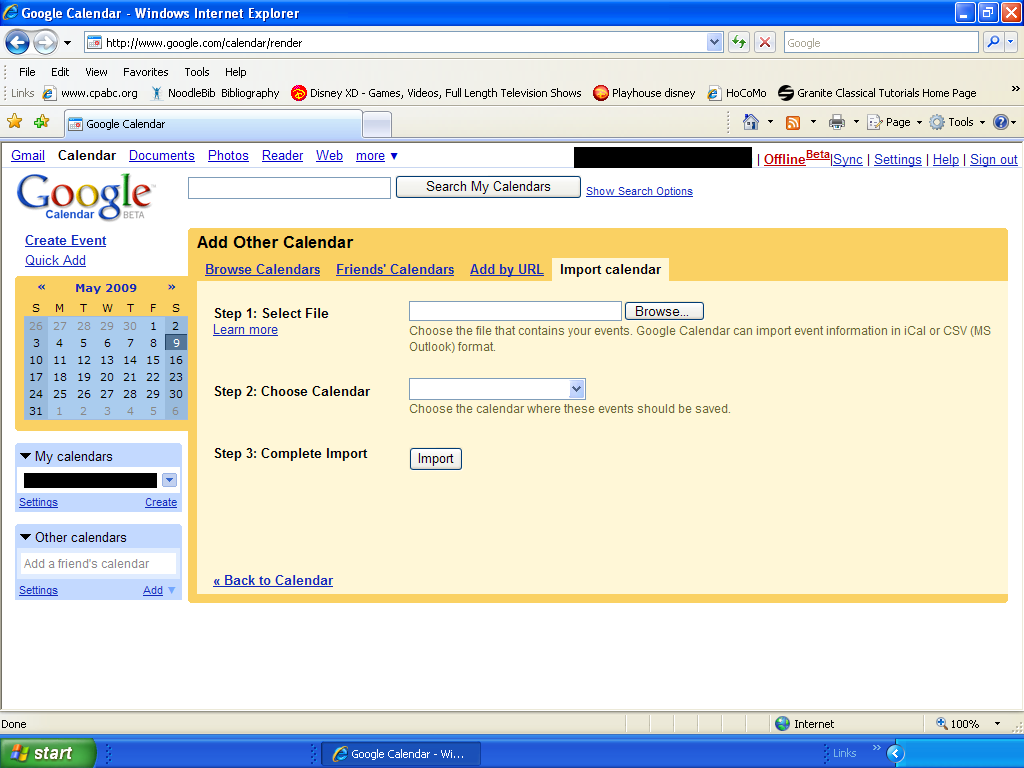Open the Playhouse disney bookmark
The image size is (1024, 768).
[644, 93]
